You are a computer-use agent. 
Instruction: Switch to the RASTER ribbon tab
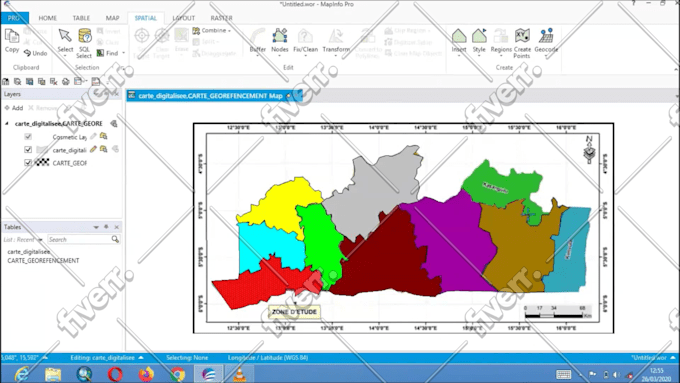221,18
